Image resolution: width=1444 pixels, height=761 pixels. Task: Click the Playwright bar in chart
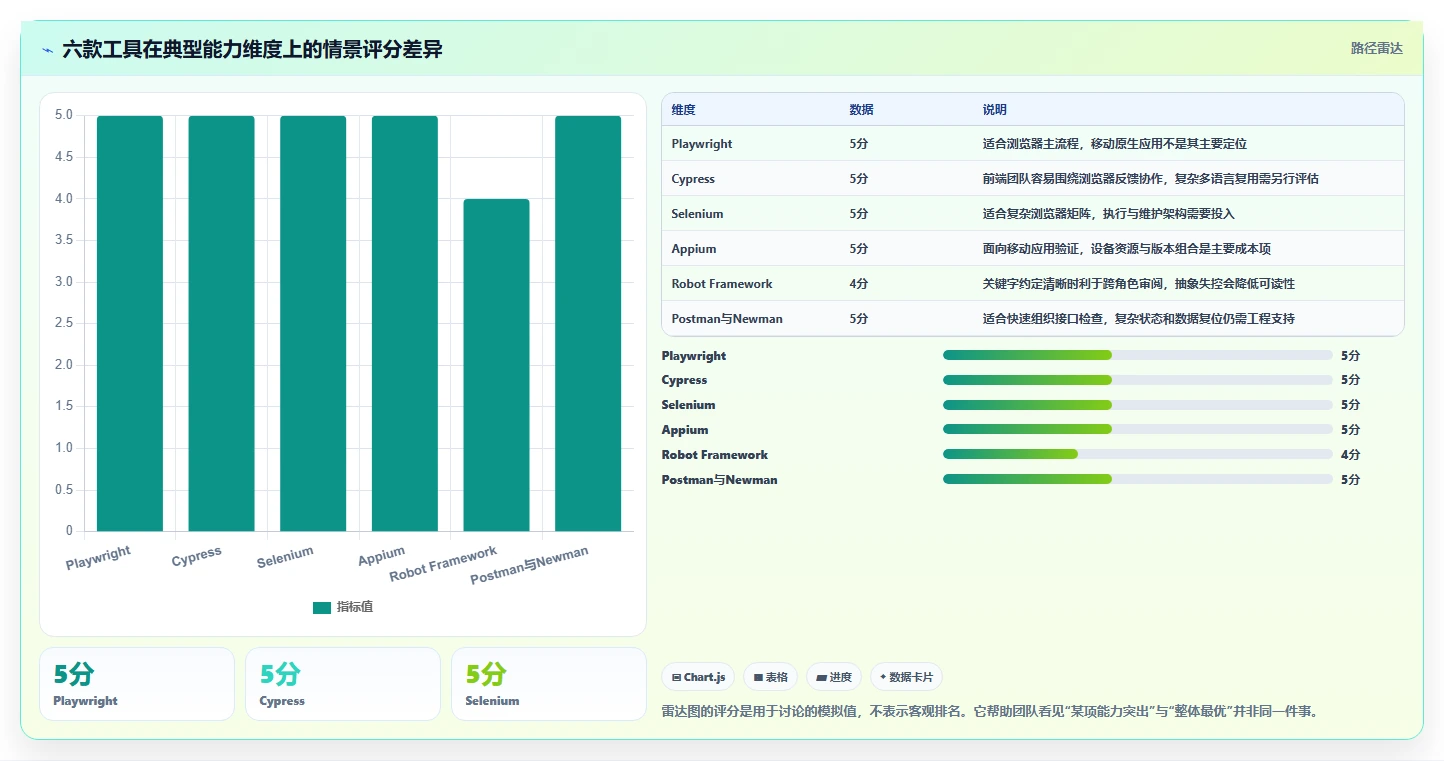coord(130,323)
